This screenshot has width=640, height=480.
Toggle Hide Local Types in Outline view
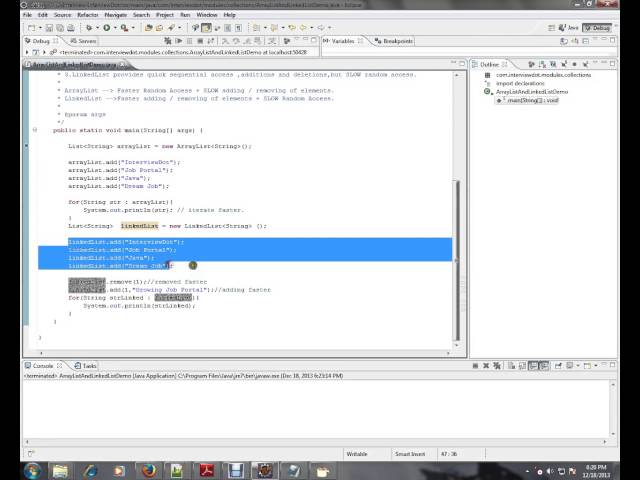pyautogui.click(x=585, y=64)
